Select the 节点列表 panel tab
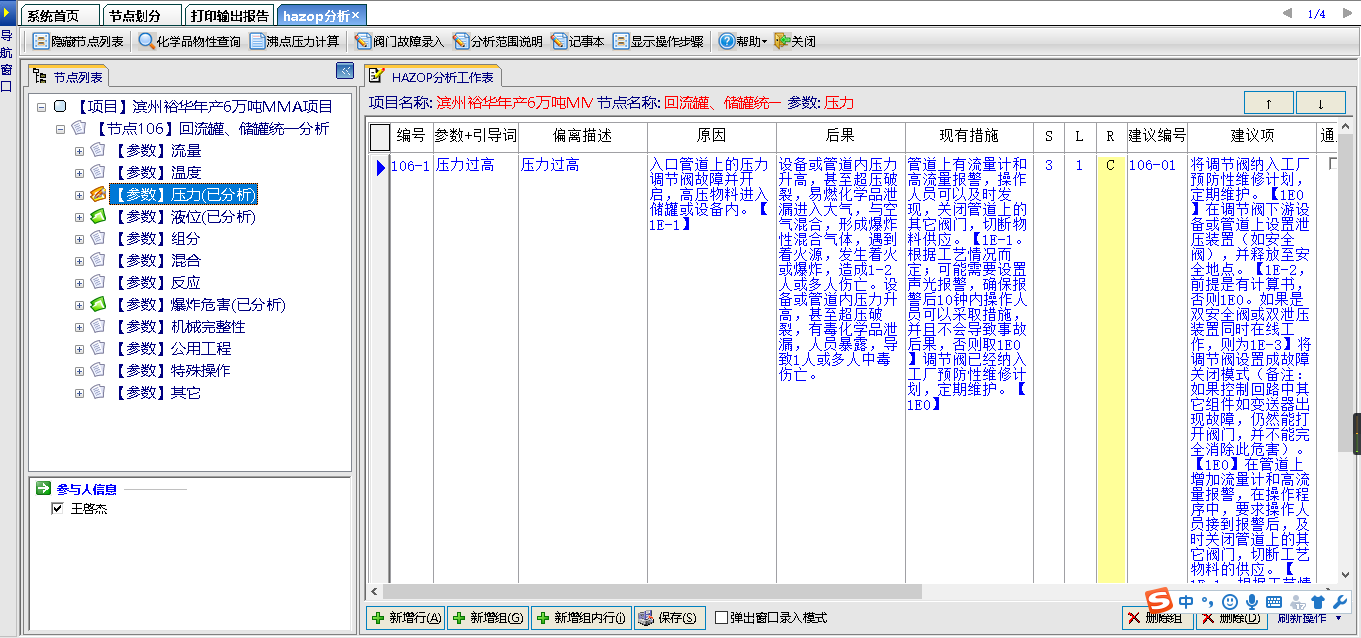This screenshot has width=1361, height=638. [70, 76]
